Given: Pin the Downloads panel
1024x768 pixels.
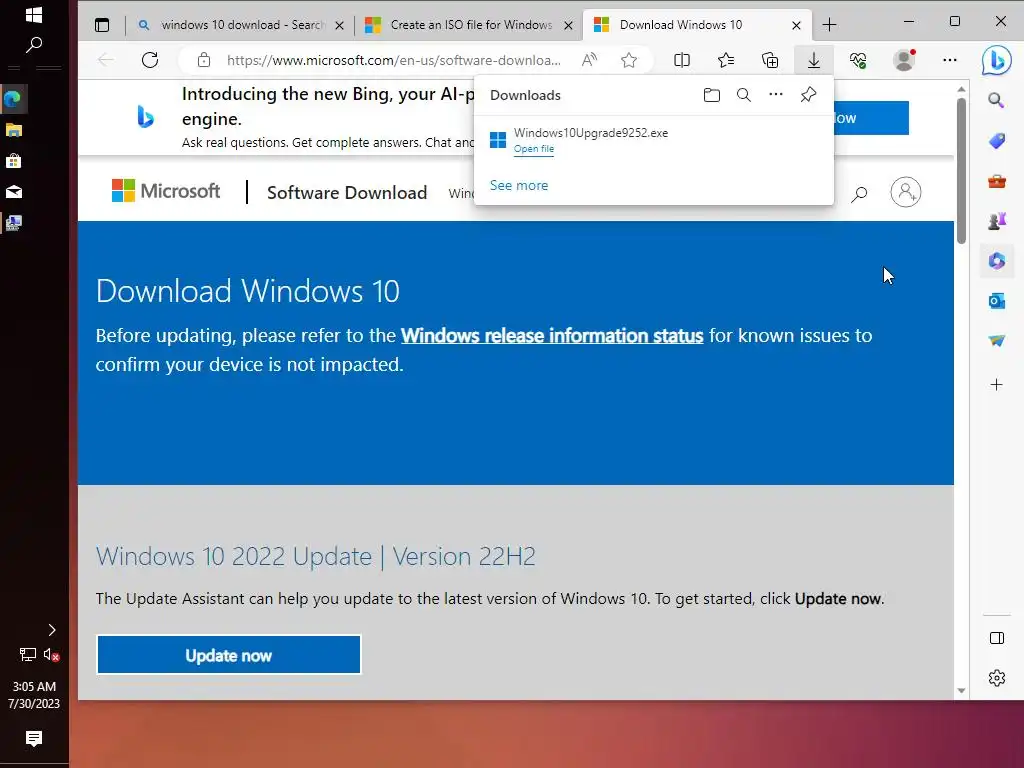Looking at the screenshot, I should pyautogui.click(x=808, y=95).
